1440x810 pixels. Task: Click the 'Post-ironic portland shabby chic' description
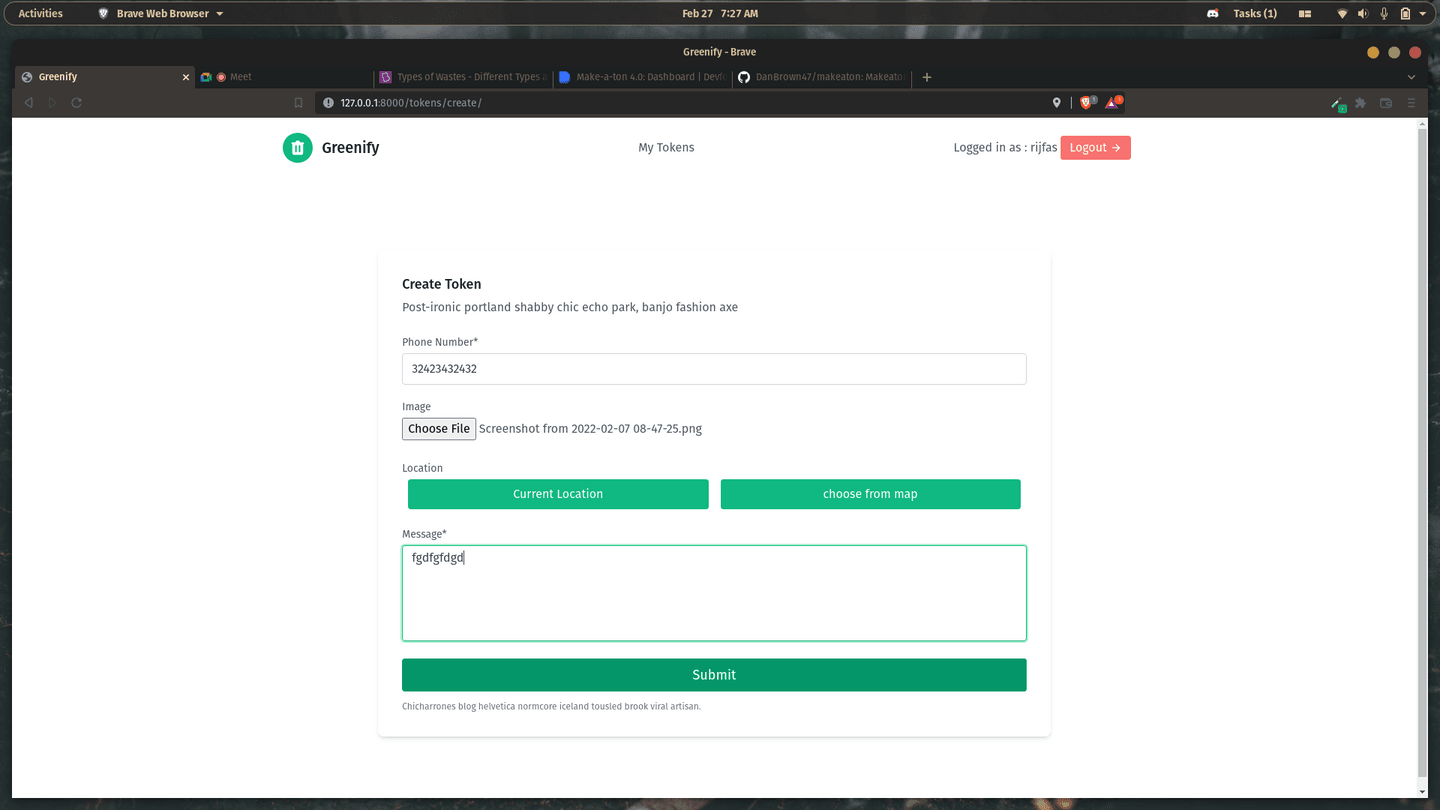[570, 307]
